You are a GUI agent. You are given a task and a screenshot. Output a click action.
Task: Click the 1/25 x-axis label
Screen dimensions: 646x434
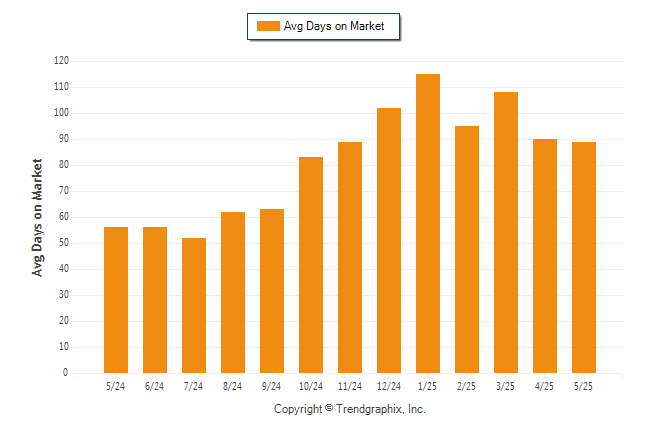click(x=427, y=386)
